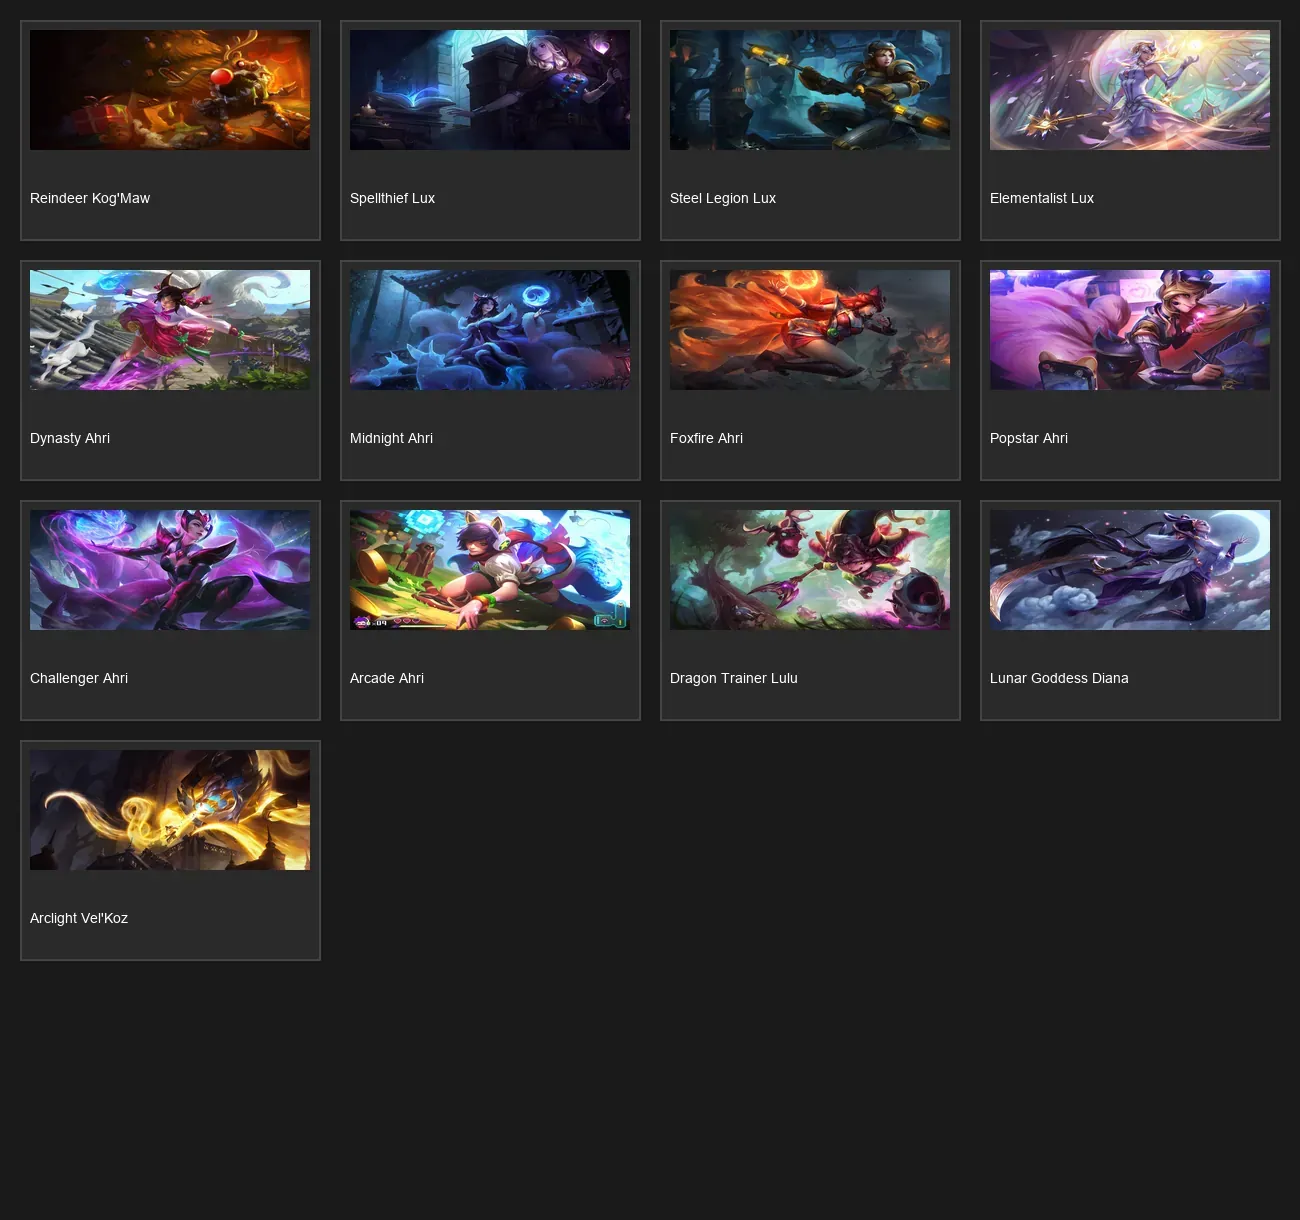Screen dimensions: 1300x1220
Task: Click the "Dynasty Ahri" skin label
Action: tap(70, 438)
